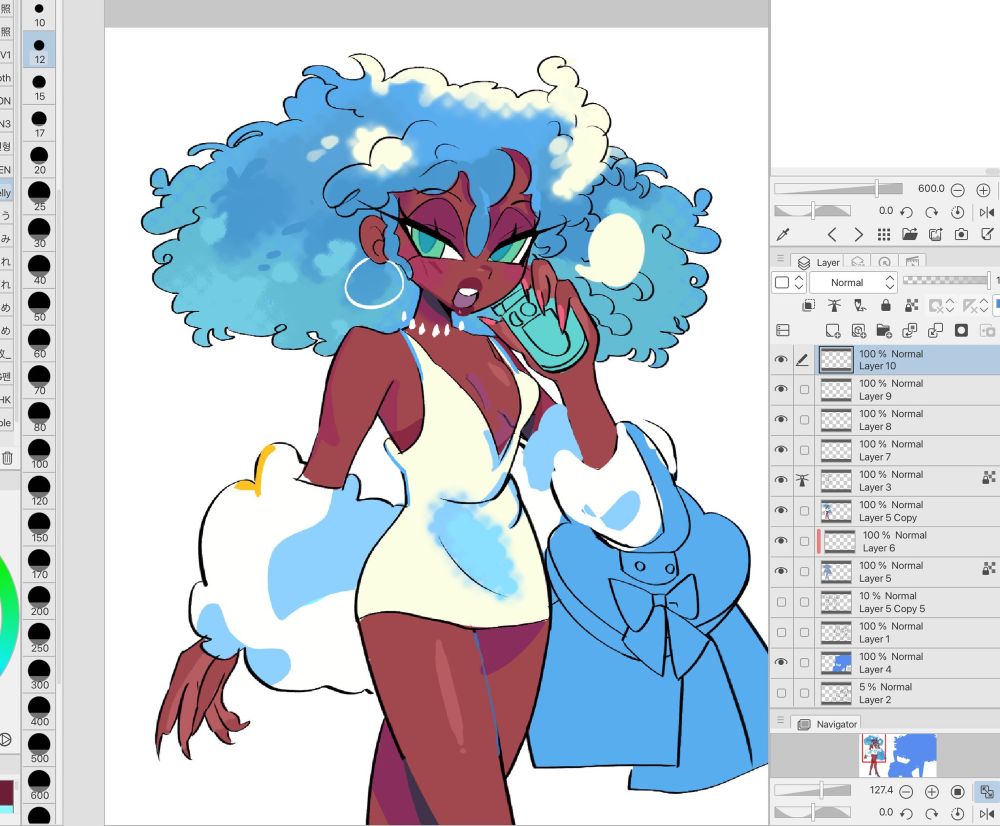The image size is (1000, 826).
Task: Zoom in on the Navigator (127.4)
Action: pos(932,792)
